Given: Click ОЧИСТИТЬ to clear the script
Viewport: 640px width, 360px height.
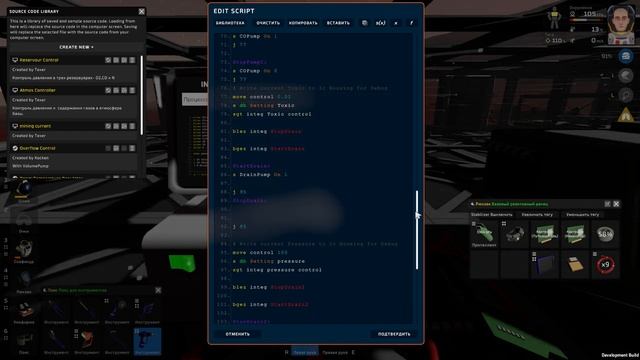Looking at the screenshot, I should point(268,23).
